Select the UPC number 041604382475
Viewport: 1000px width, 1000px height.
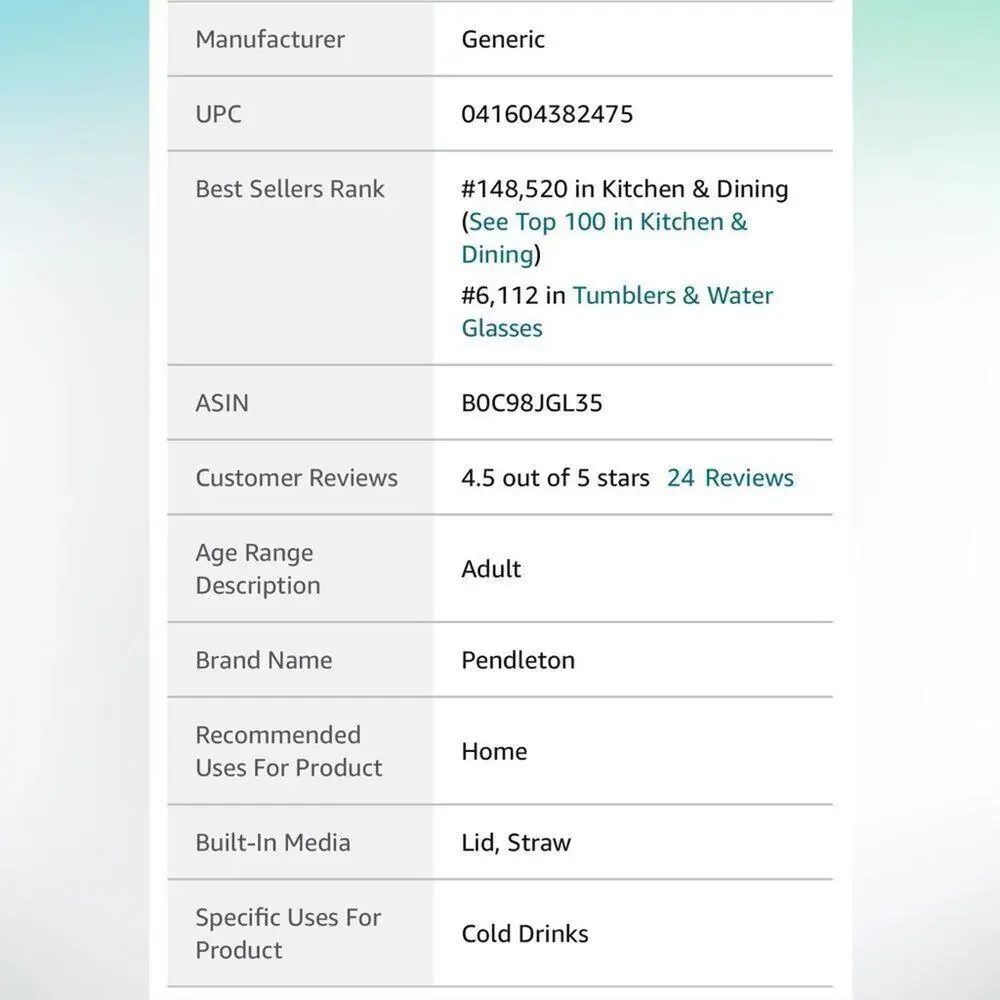click(547, 114)
